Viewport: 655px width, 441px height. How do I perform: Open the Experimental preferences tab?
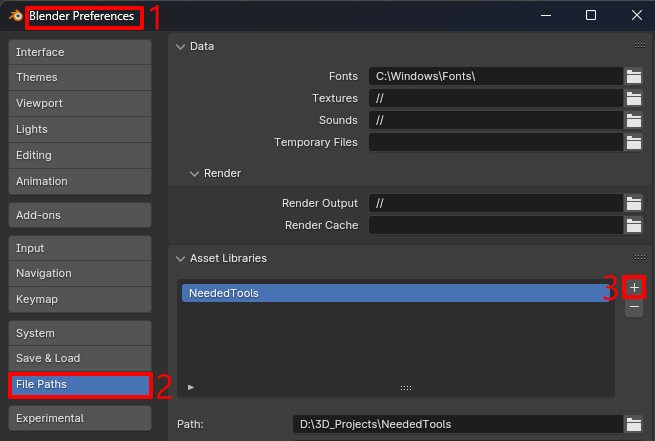pos(80,418)
